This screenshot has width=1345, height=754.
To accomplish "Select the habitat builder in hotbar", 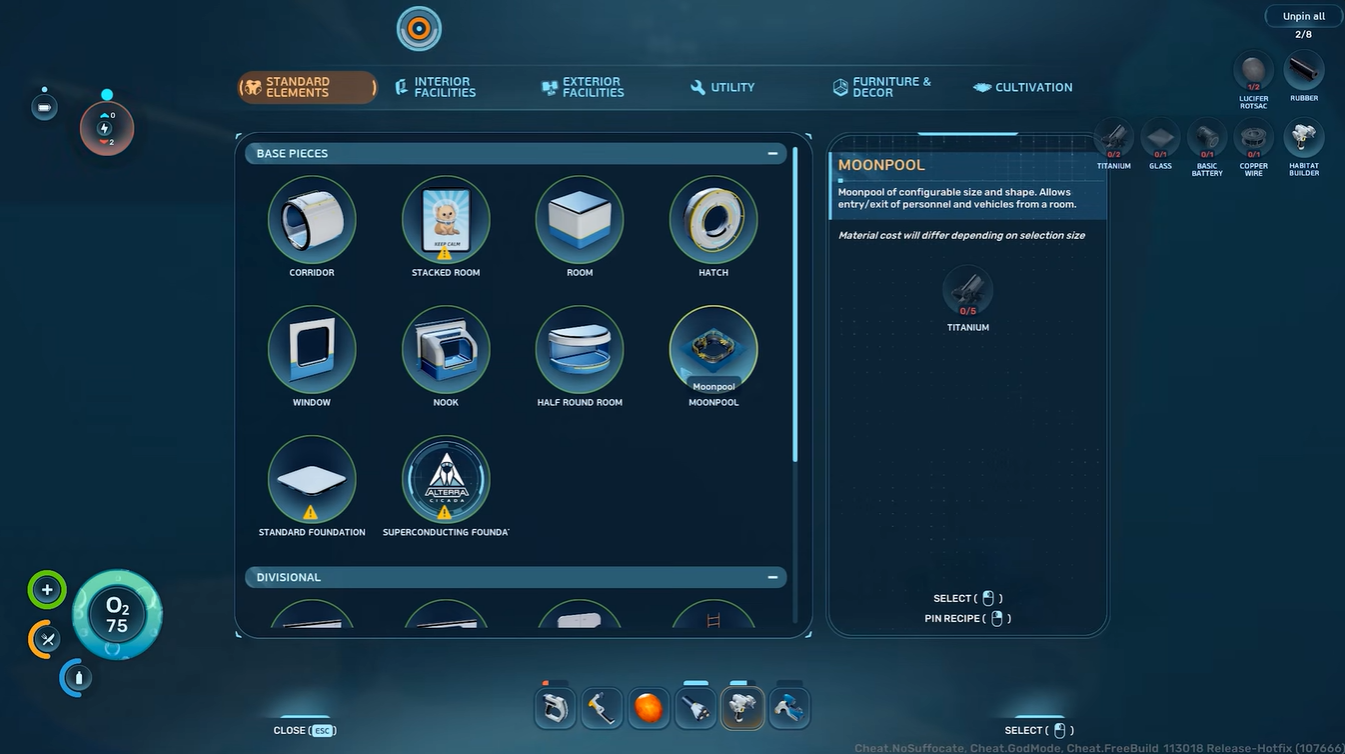I will 742,709.
